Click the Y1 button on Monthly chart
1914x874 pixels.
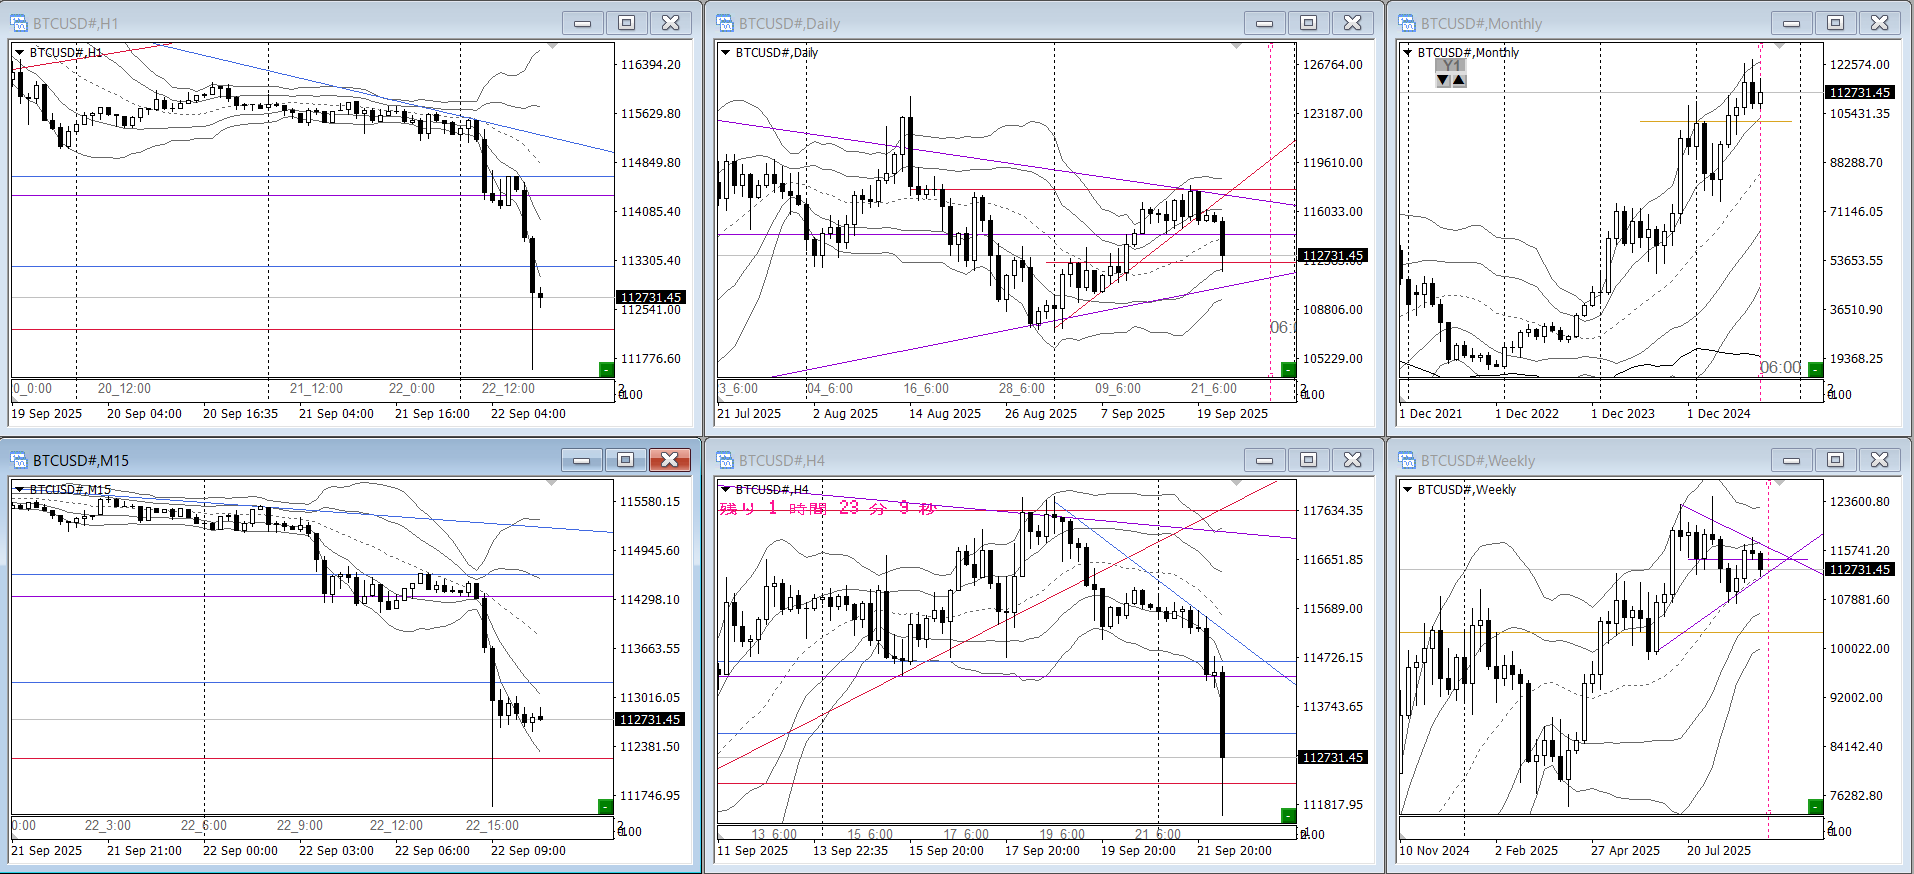click(1451, 65)
